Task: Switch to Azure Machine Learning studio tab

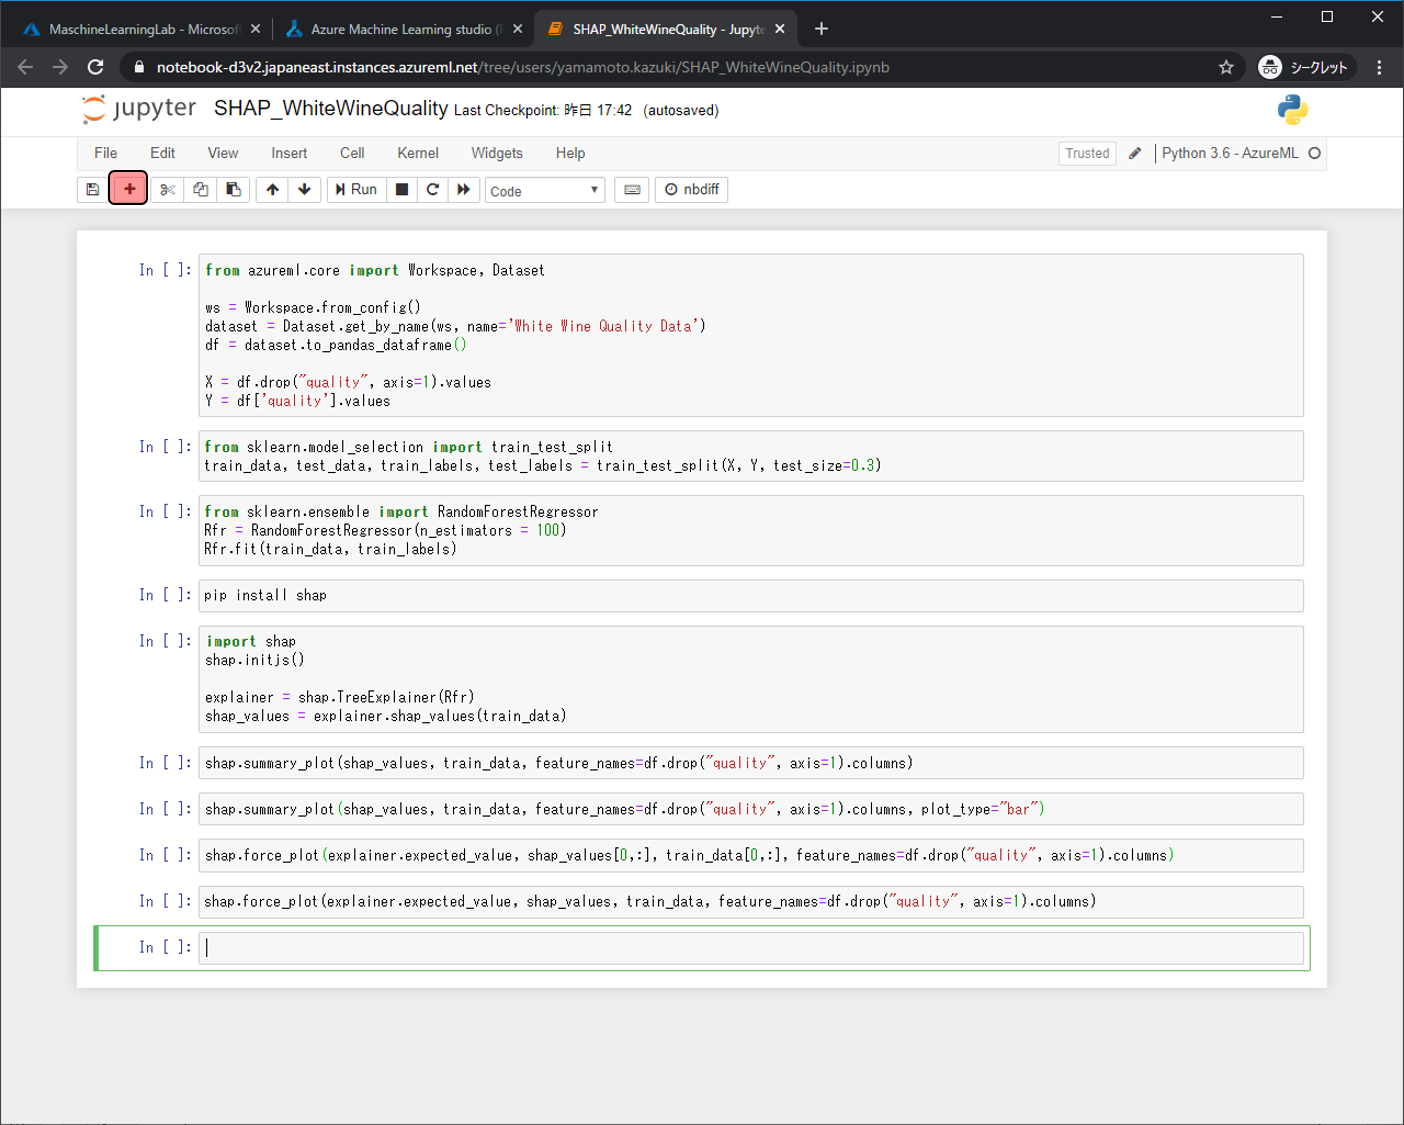Action: [x=402, y=29]
